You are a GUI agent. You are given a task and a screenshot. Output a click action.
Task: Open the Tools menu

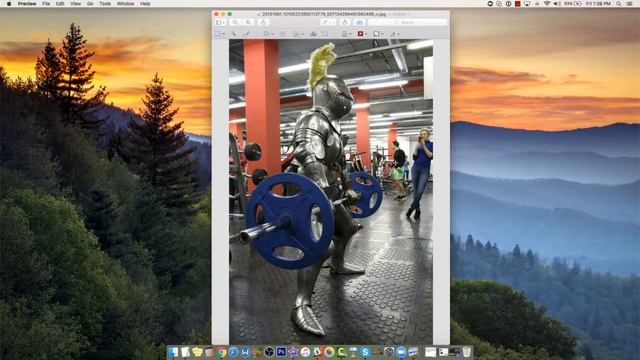[105, 4]
